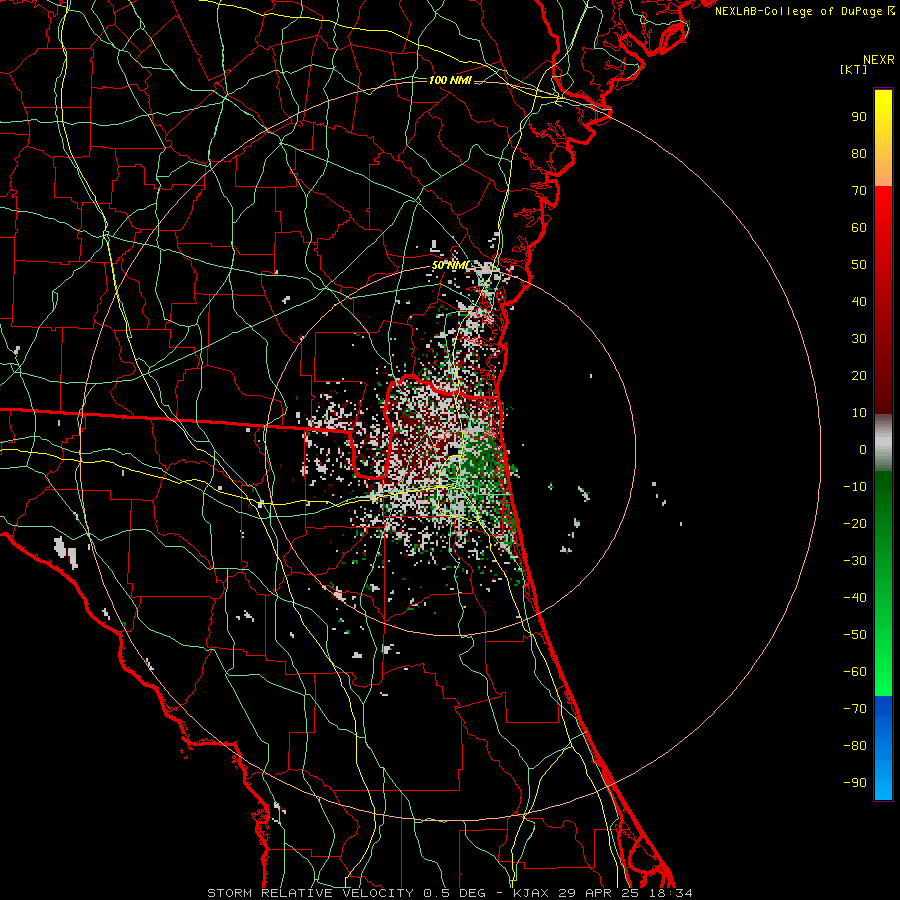
Task: Click the -10 knot scale label
Action: click(x=855, y=487)
